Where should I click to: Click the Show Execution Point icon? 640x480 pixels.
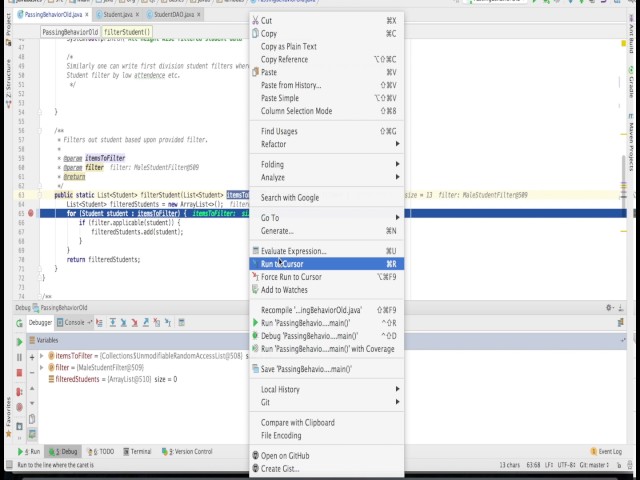pyautogui.click(x=99, y=322)
